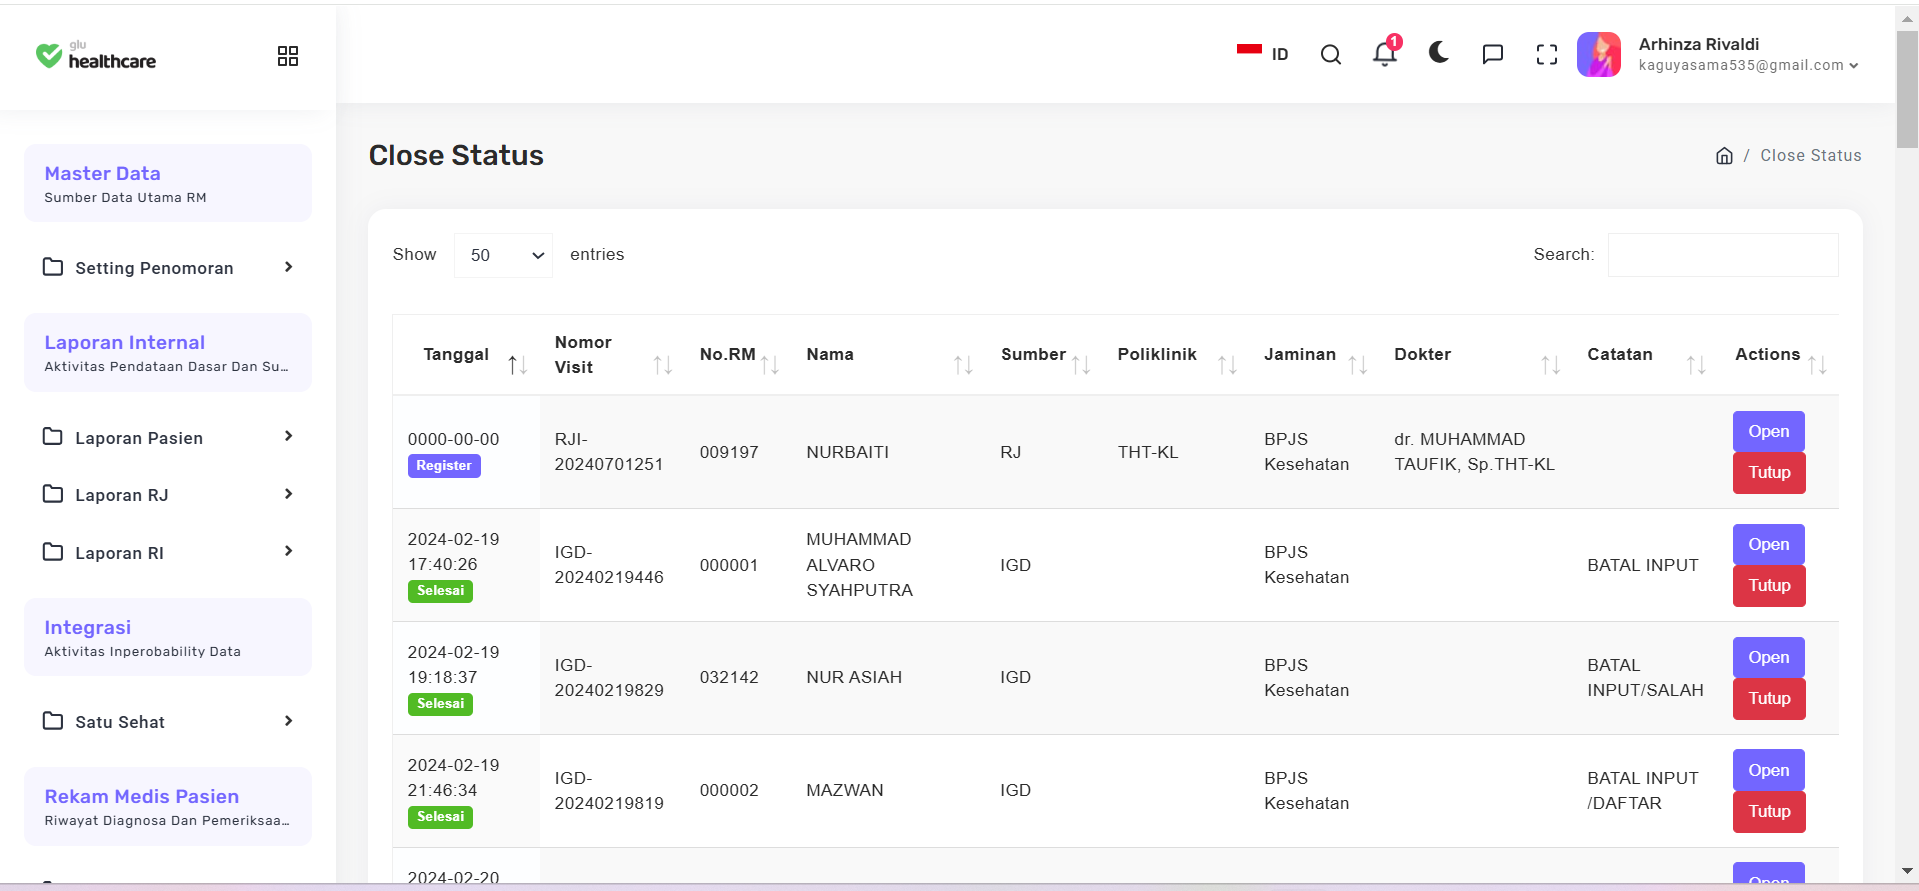Click the Close Status breadcrumb link
This screenshot has width=1919, height=891.
click(x=1811, y=156)
